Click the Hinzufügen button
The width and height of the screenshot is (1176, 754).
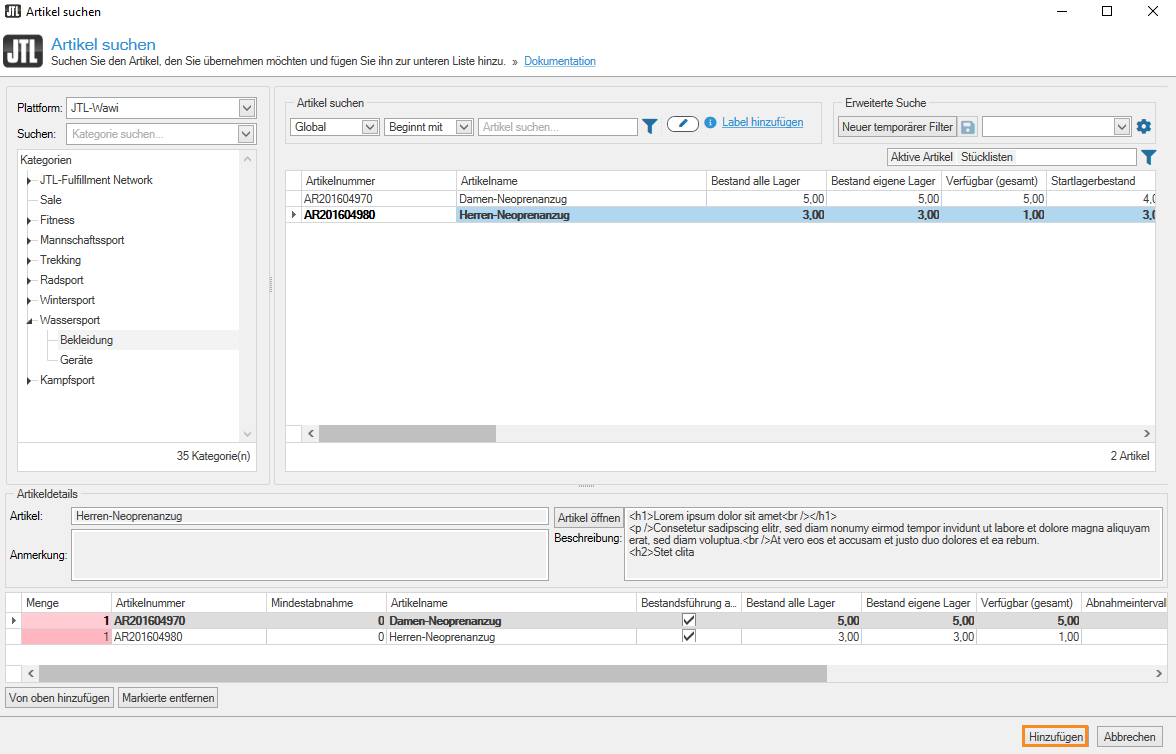pos(1055,736)
